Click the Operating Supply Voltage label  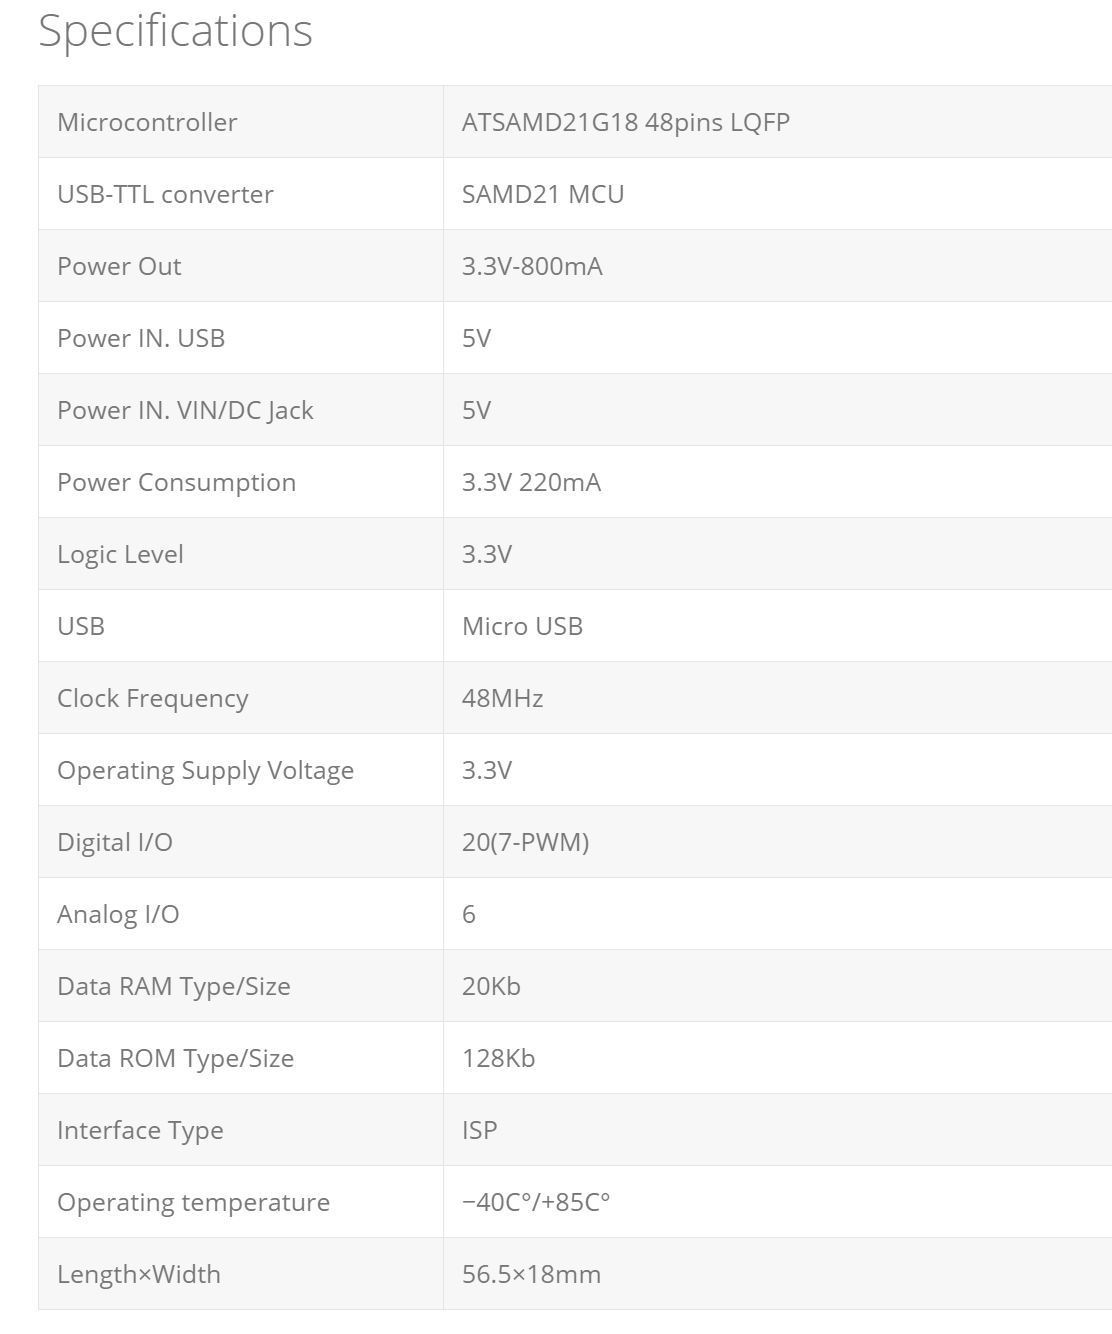(x=205, y=770)
